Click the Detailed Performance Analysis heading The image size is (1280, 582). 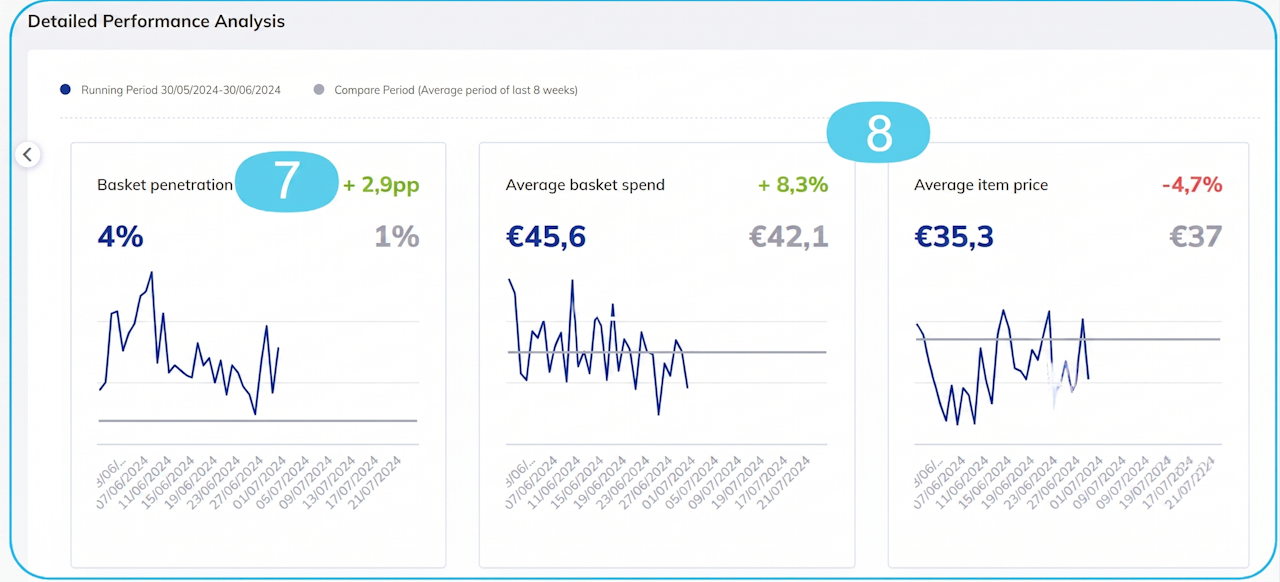[156, 21]
